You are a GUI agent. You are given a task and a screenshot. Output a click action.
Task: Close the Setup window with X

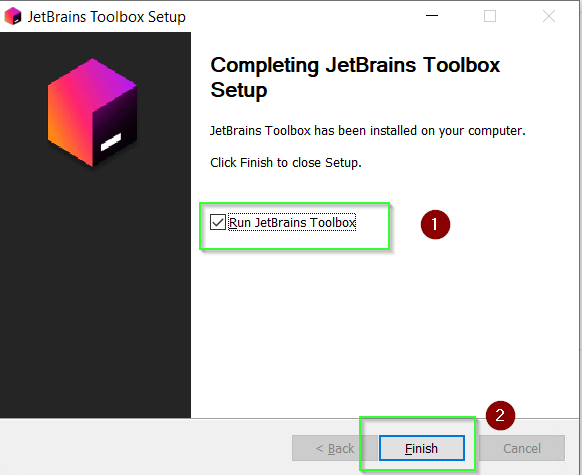549,16
